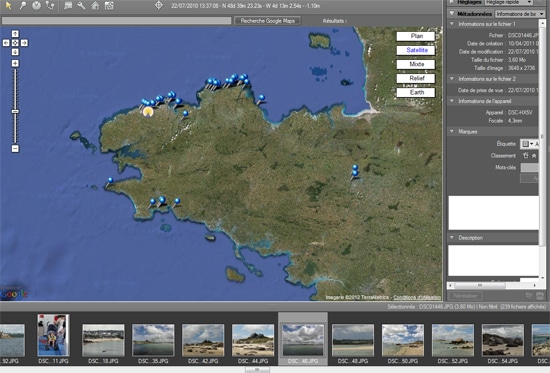The height and width of the screenshot is (373, 550).
Task: Click the metadata panel horizontal scrollbar
Action: pyautogui.click(x=481, y=285)
